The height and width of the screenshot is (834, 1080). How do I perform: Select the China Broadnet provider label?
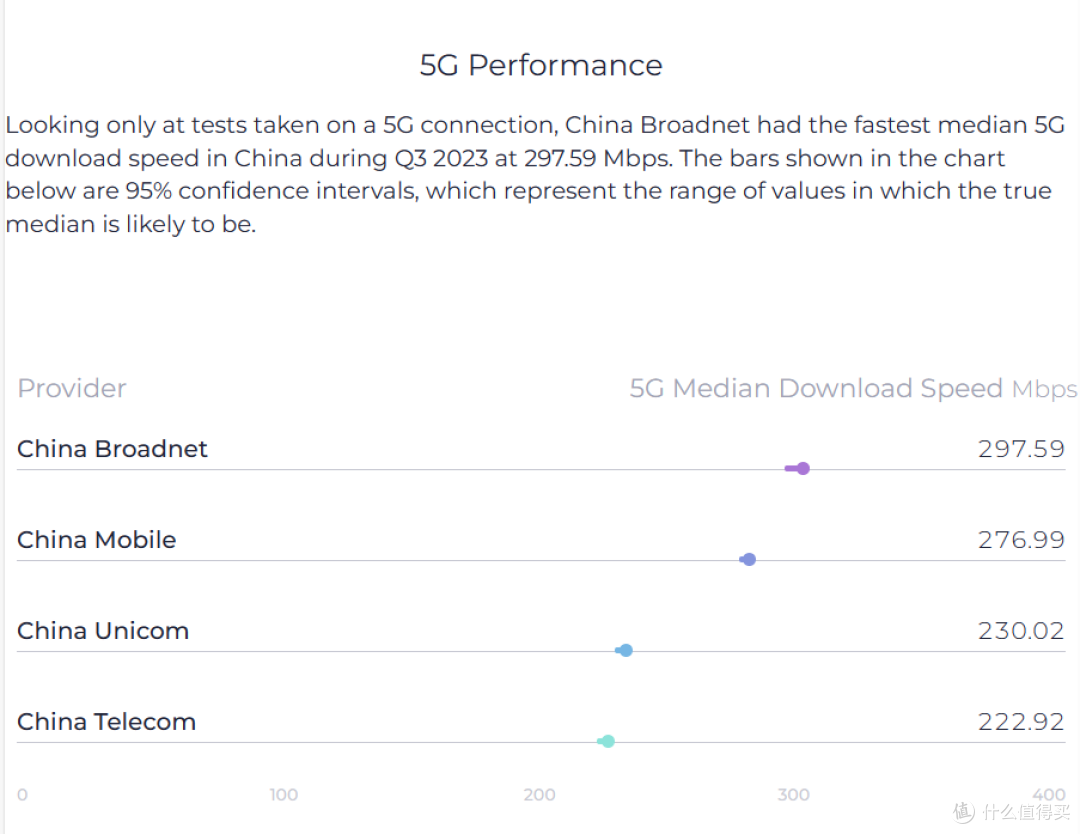(112, 448)
